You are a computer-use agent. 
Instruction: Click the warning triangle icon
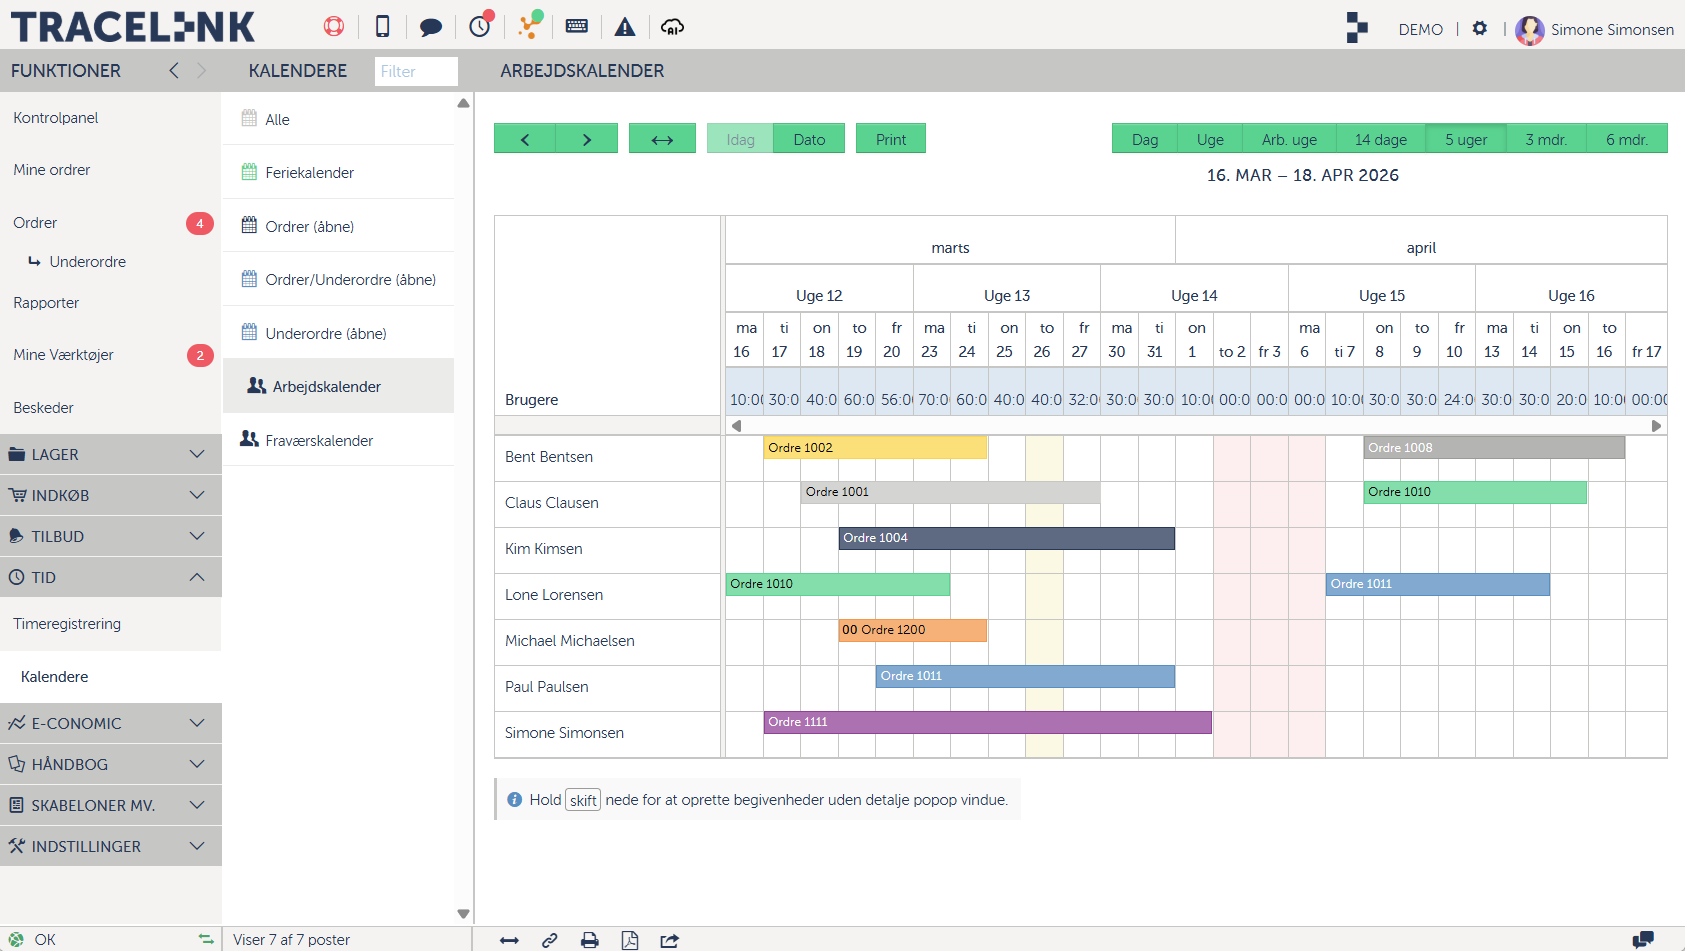point(625,27)
